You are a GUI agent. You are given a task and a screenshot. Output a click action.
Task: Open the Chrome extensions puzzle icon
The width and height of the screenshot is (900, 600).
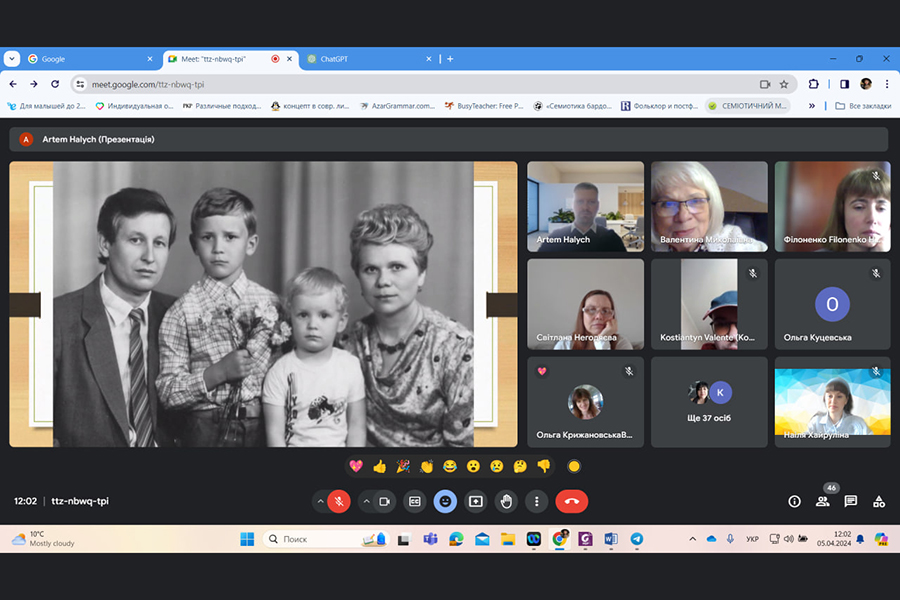[813, 84]
